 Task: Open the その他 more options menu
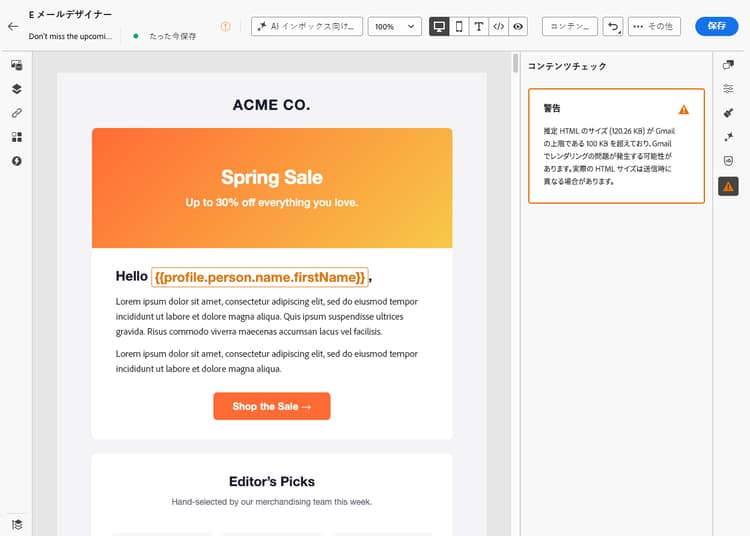click(x=654, y=26)
